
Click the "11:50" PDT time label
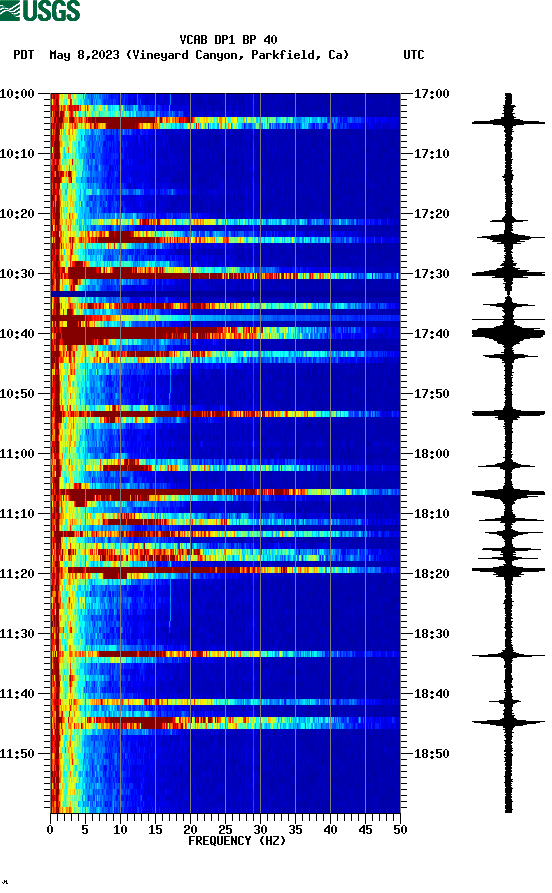pyautogui.click(x=17, y=753)
